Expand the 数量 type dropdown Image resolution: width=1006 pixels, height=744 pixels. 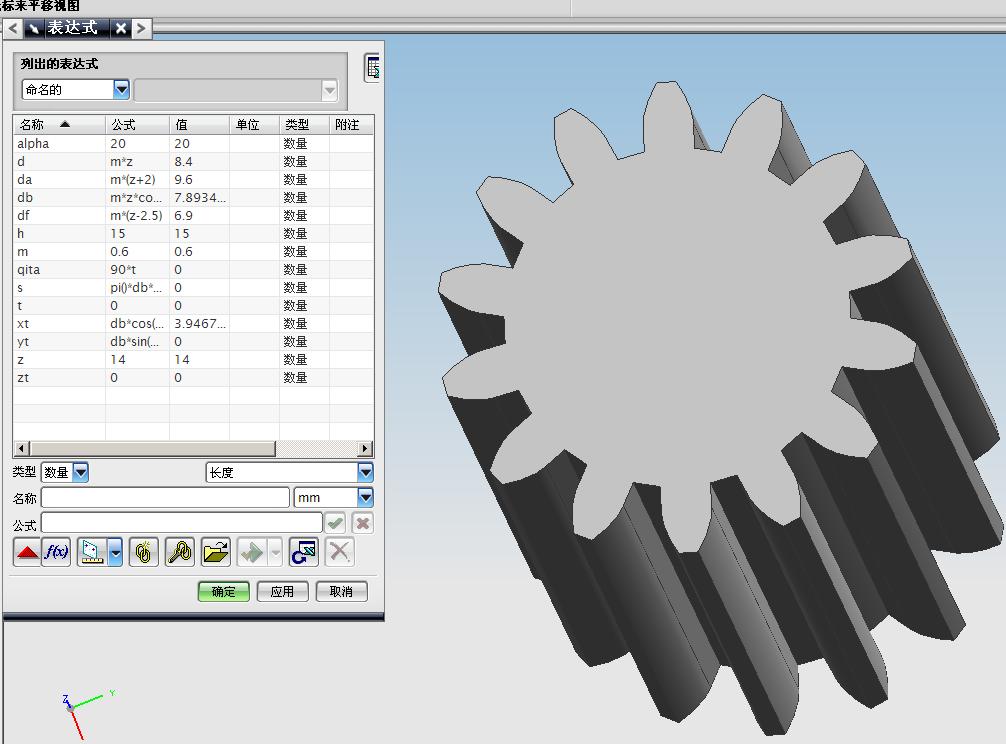click(80, 472)
